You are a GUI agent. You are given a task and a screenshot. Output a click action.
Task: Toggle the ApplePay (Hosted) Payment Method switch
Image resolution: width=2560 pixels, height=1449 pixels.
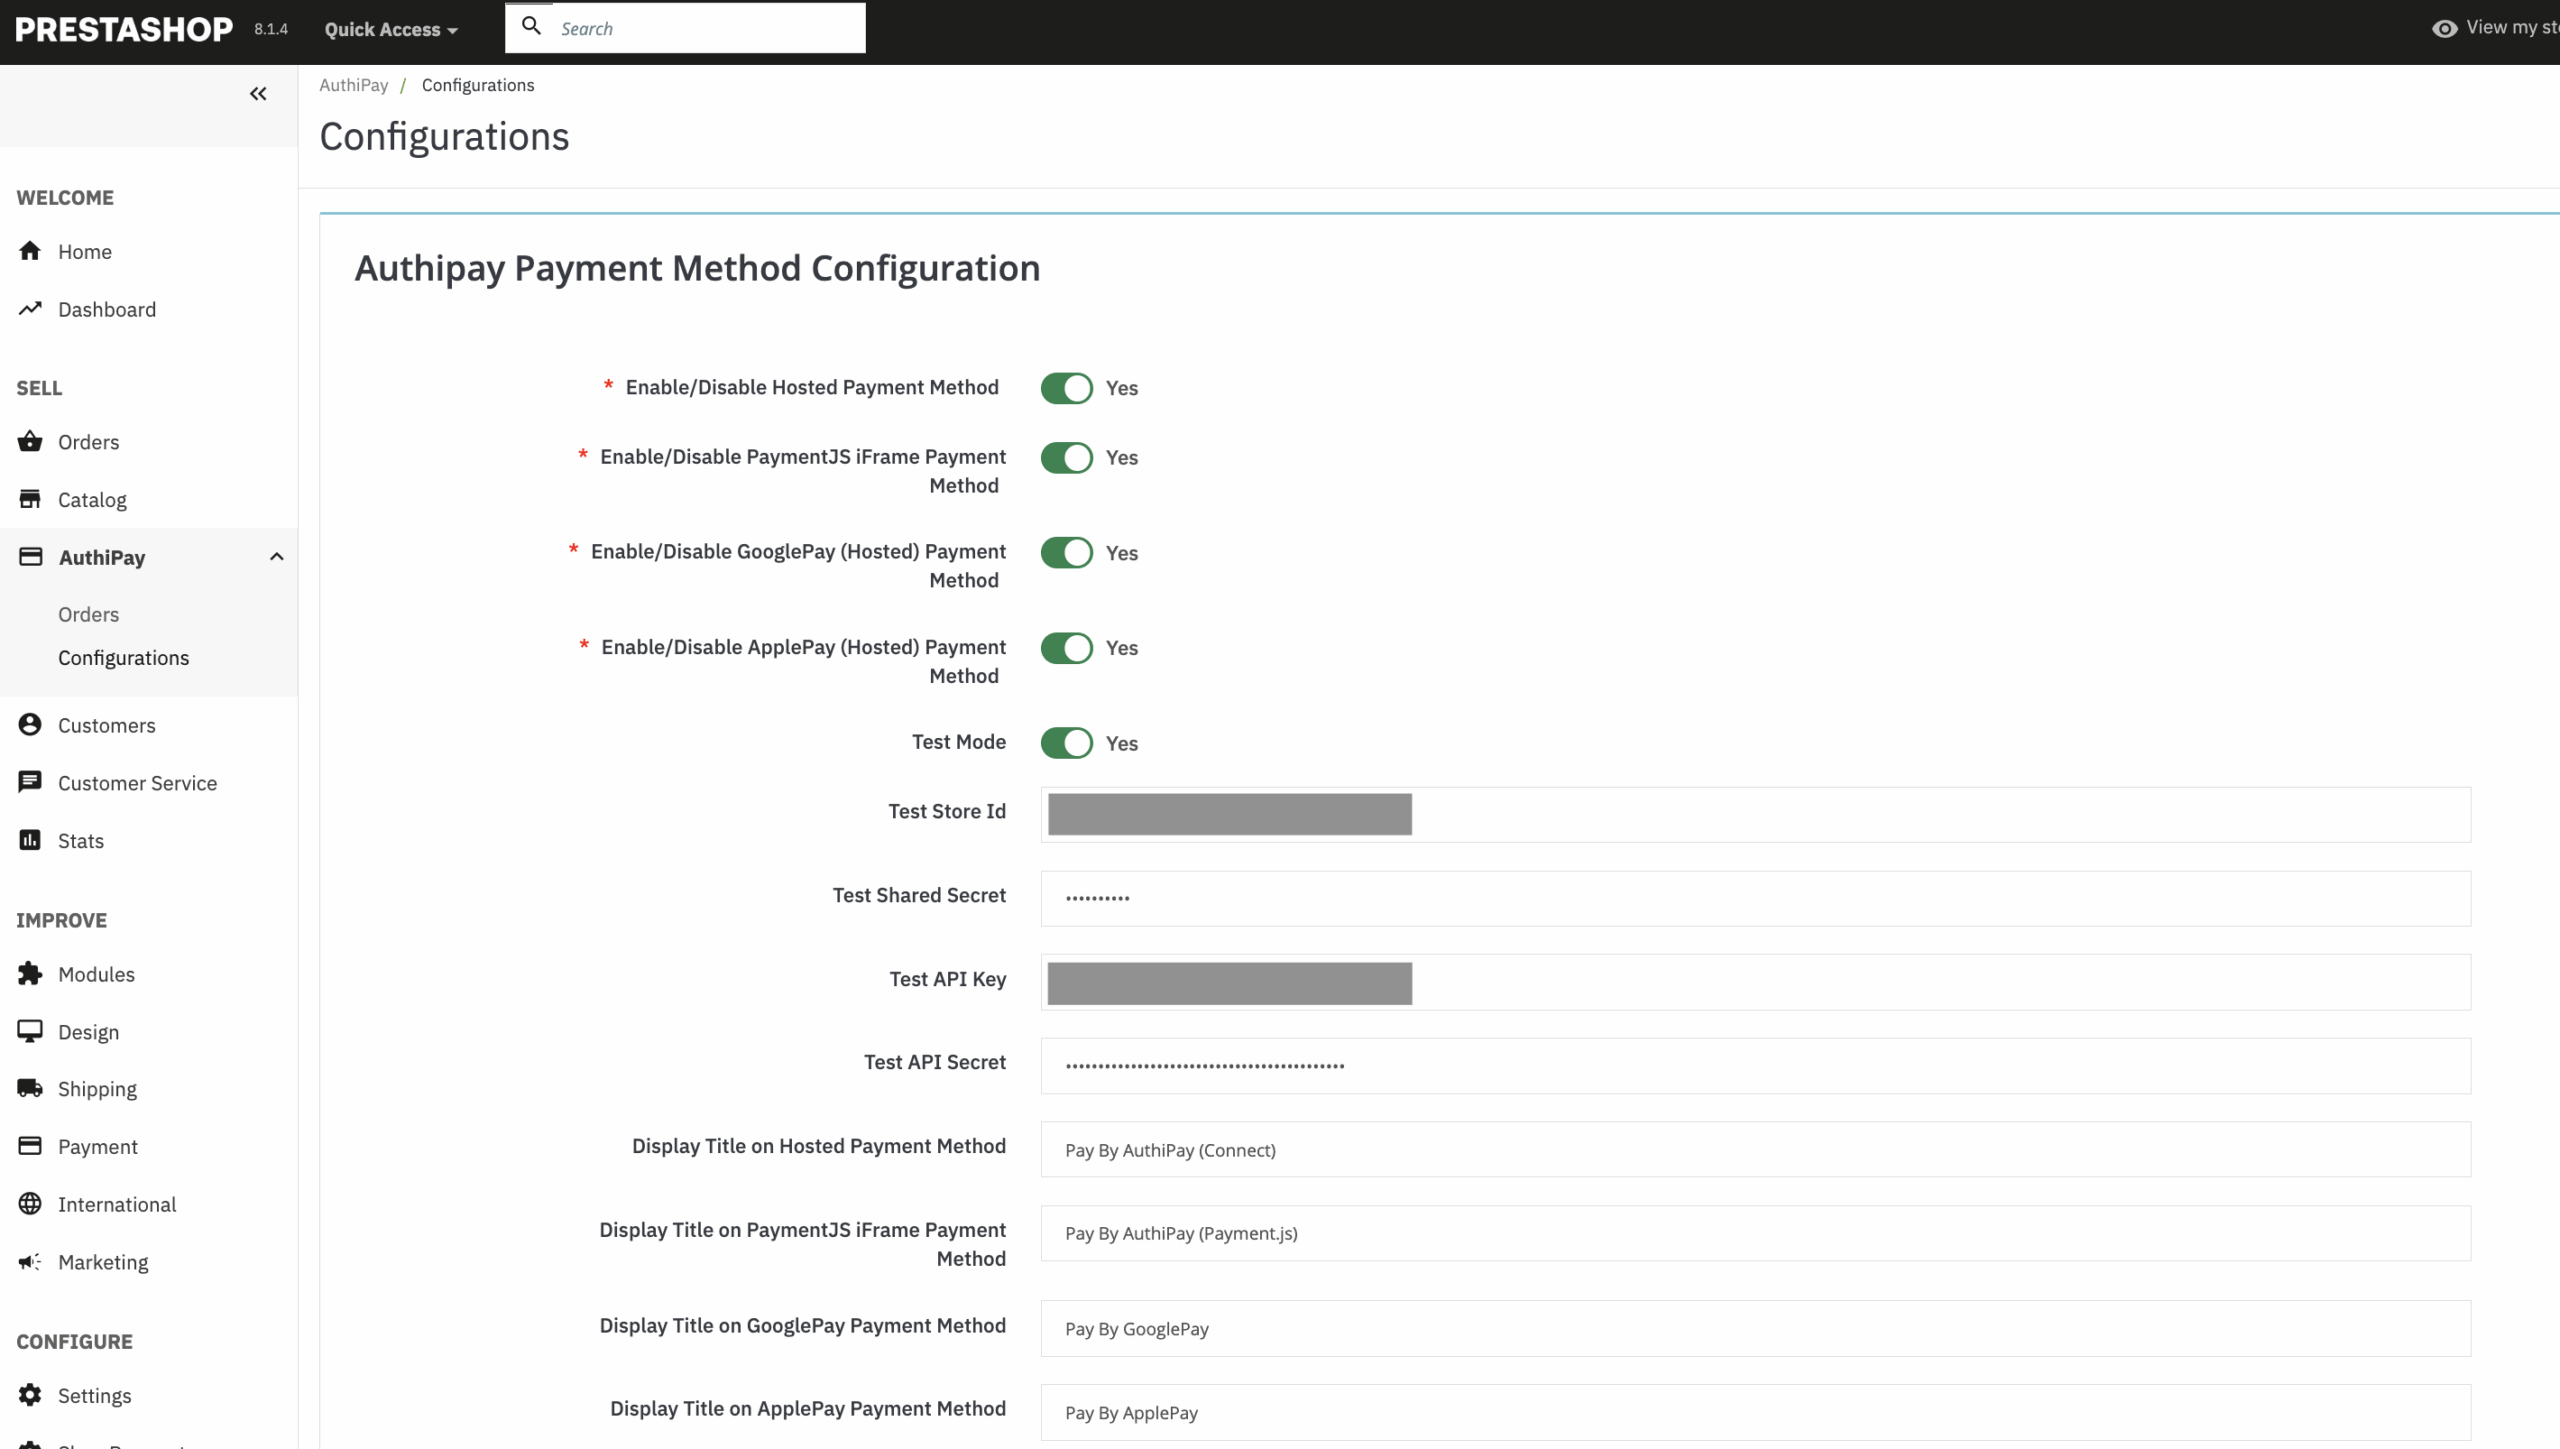(1066, 648)
